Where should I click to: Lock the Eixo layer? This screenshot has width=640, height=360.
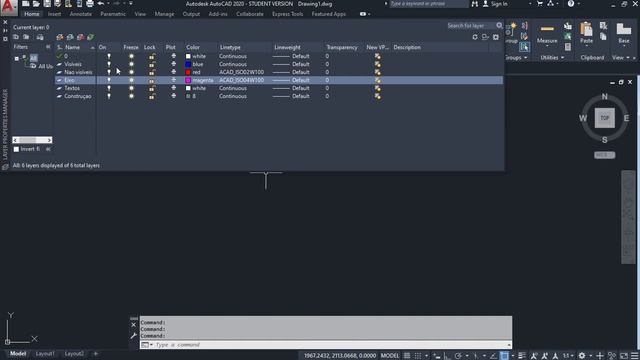point(151,80)
